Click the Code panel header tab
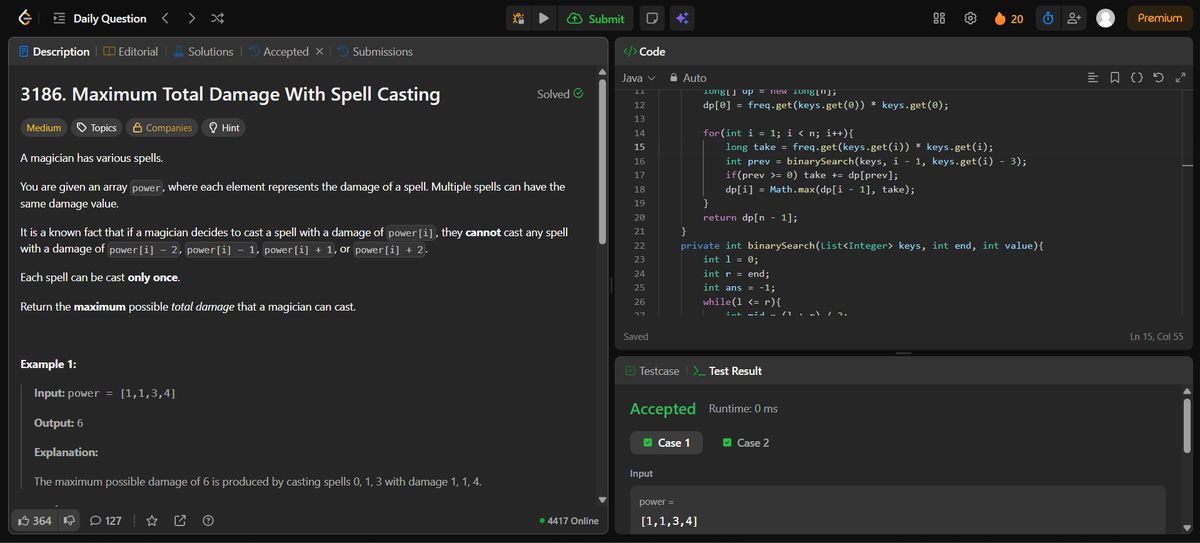 click(644, 51)
